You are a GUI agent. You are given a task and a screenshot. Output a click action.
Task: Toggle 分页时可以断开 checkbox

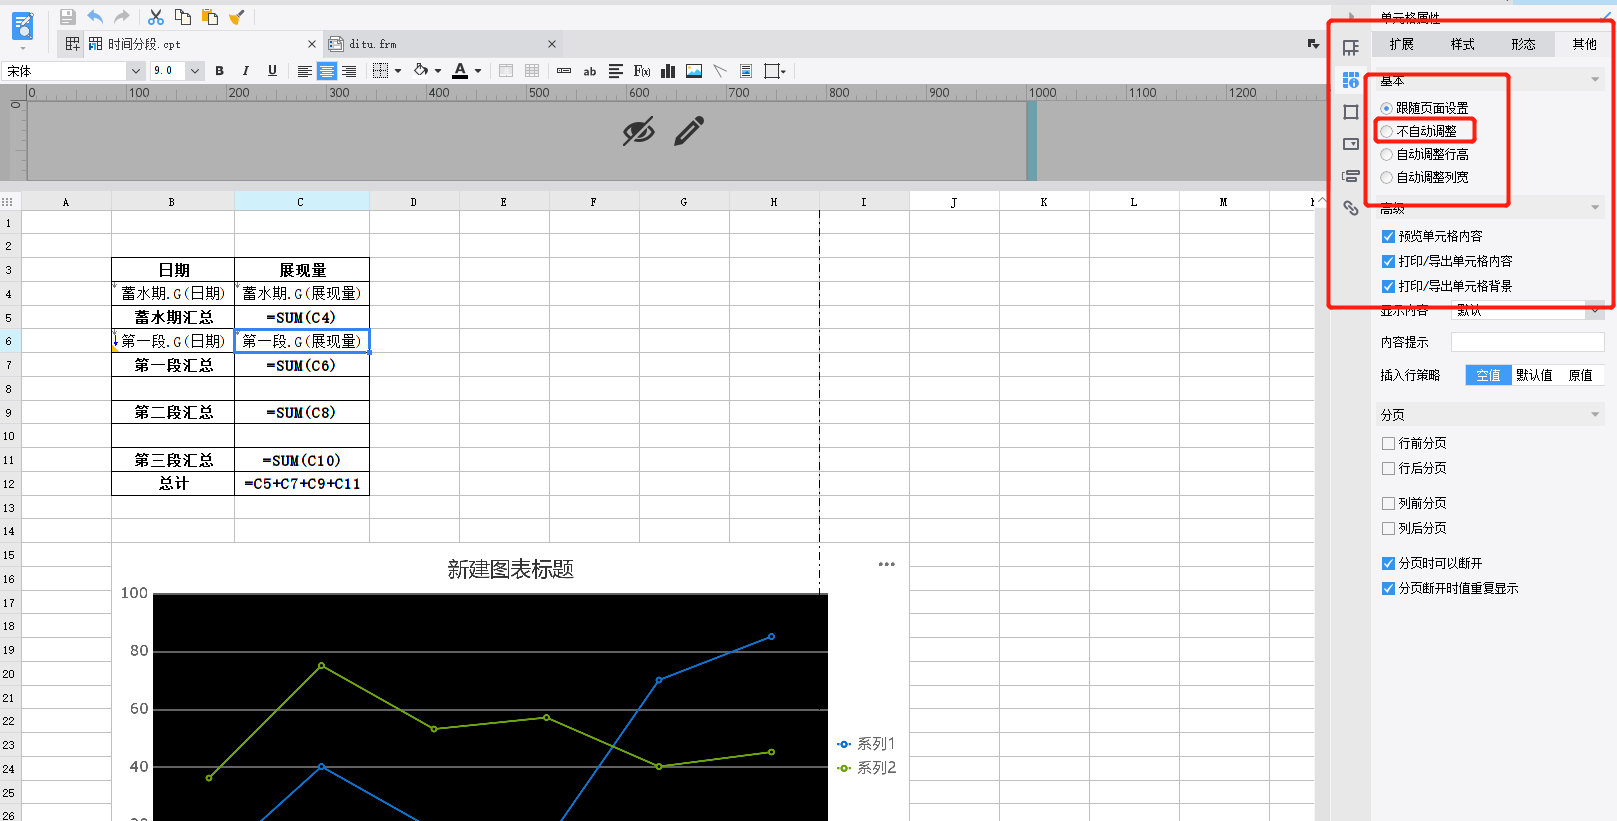(x=1388, y=563)
